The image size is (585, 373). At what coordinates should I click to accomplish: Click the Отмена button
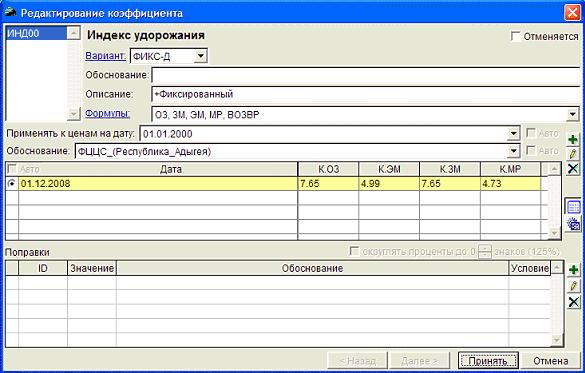pyautogui.click(x=551, y=361)
